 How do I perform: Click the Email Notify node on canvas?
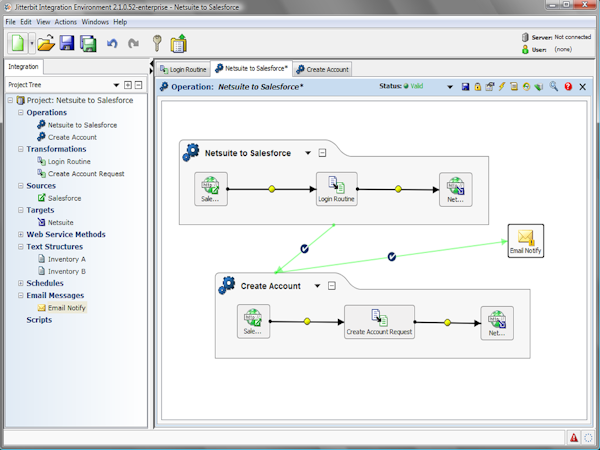click(x=525, y=241)
